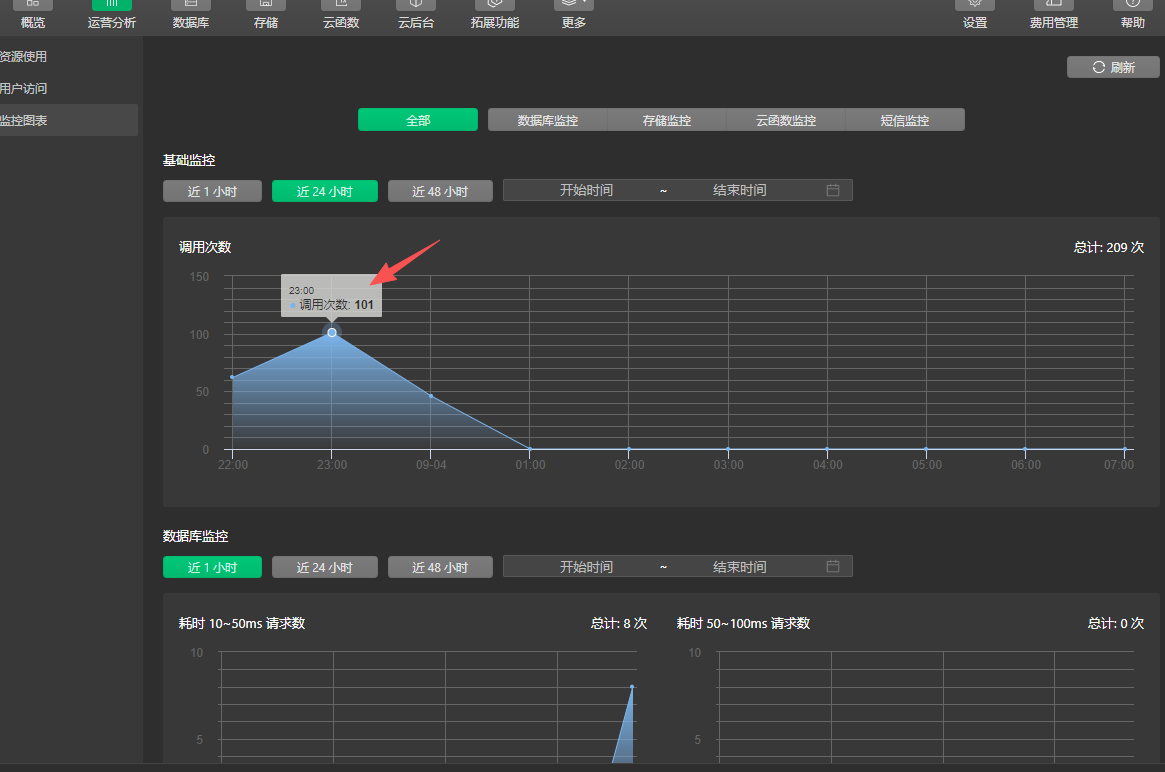Open 设置 settings
1165x772 pixels.
[975, 15]
